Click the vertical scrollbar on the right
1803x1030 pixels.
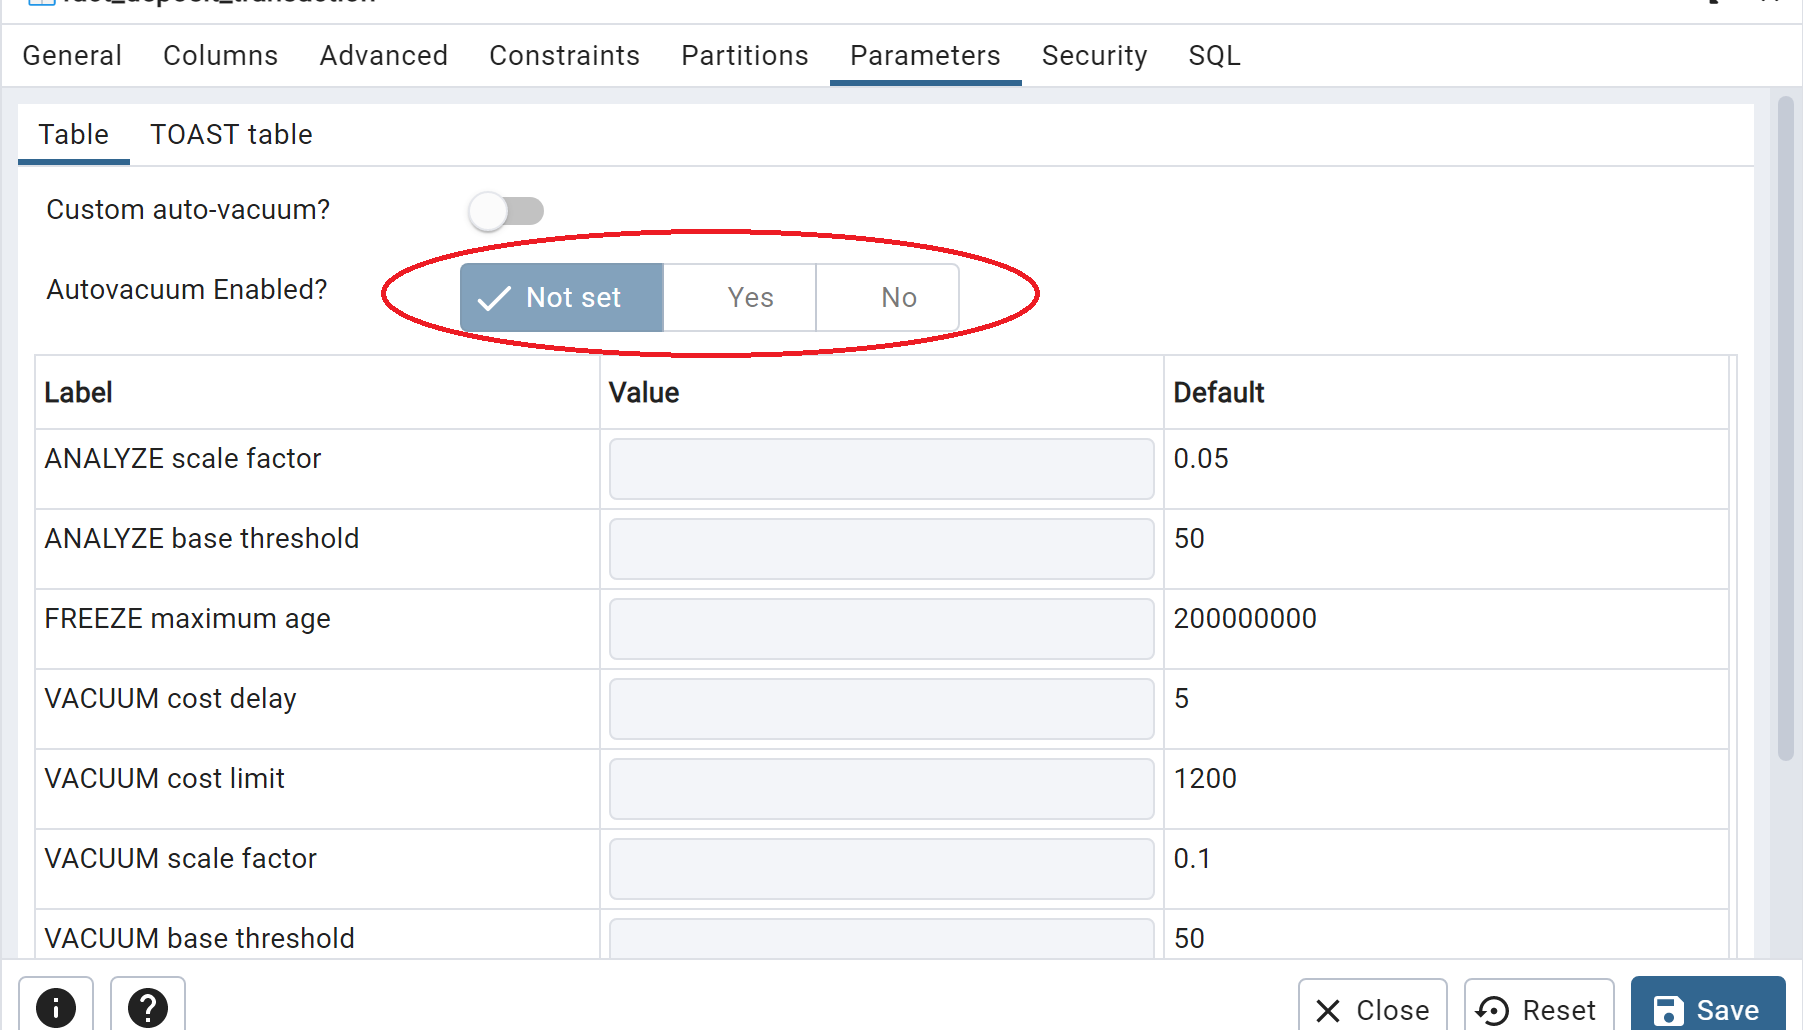[x=1785, y=430]
